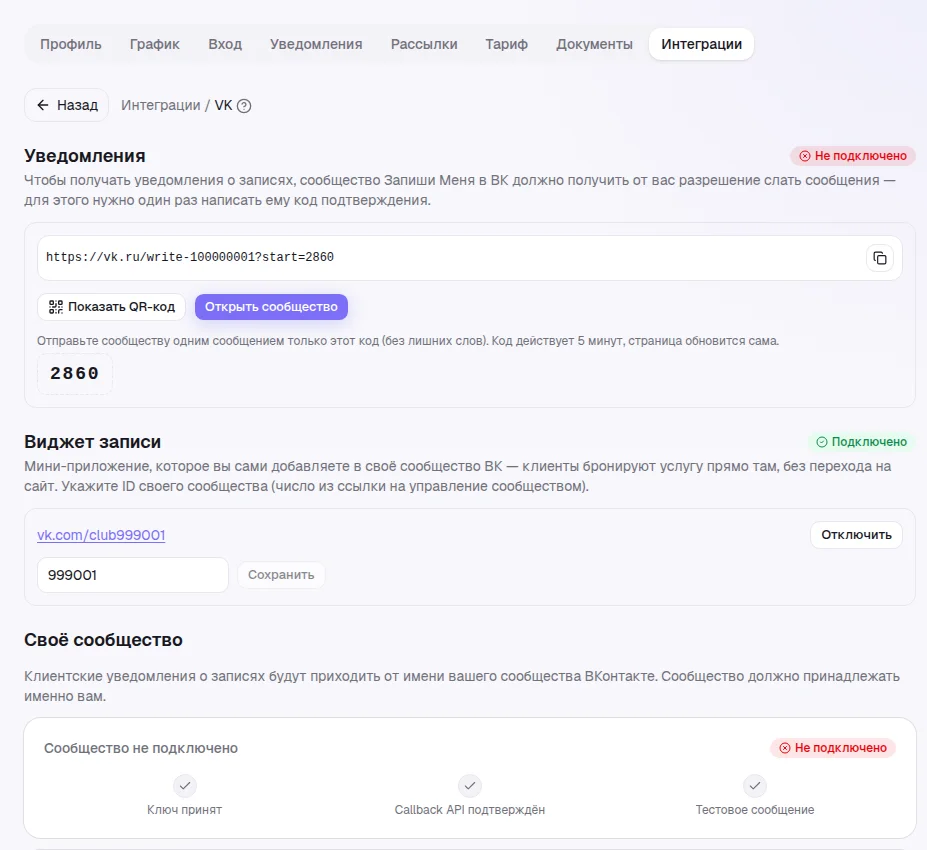
Task: Click the Тестовое сообщение check icon
Action: pos(755,786)
